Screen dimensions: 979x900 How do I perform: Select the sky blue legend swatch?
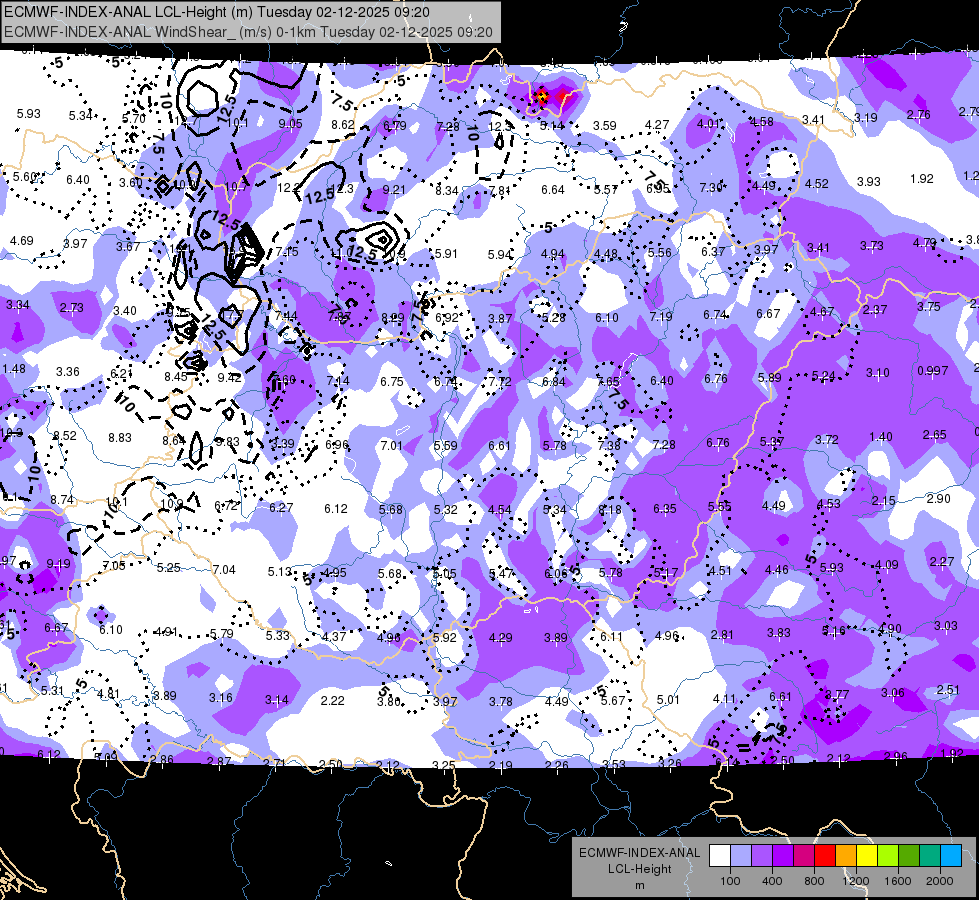[951, 856]
